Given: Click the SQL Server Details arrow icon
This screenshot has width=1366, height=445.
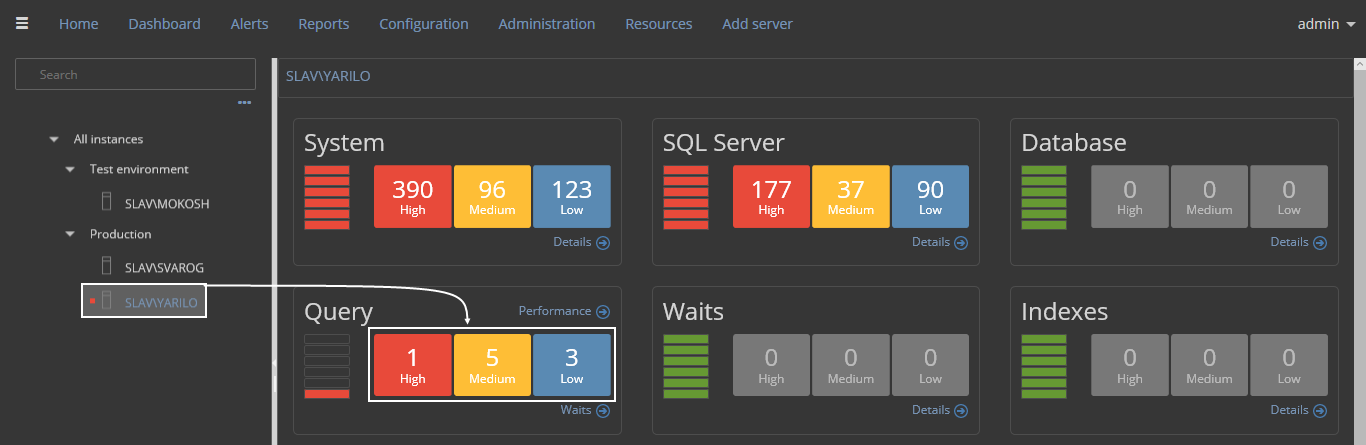Looking at the screenshot, I should 961,242.
